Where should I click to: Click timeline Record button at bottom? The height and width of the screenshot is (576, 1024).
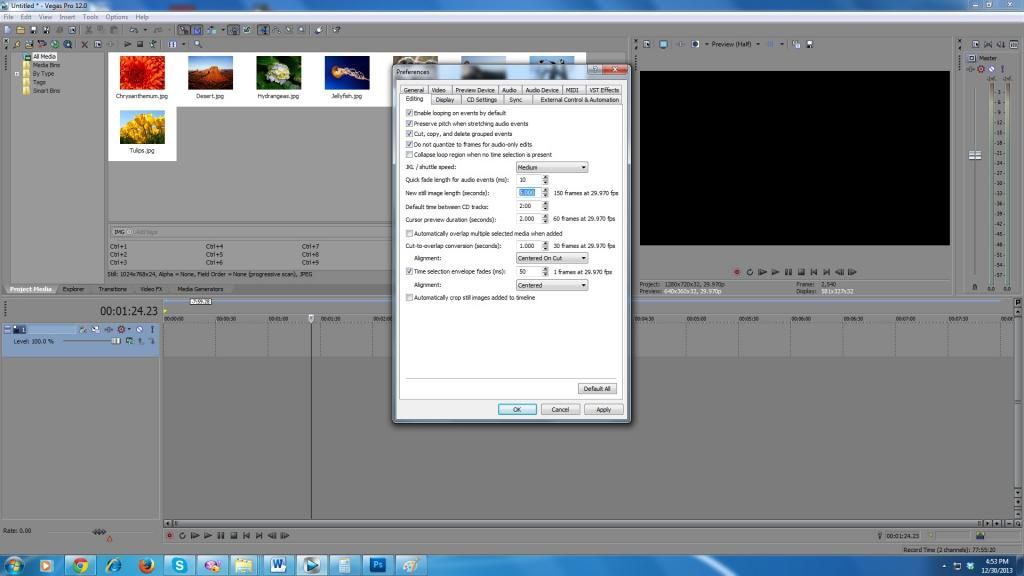coord(169,536)
